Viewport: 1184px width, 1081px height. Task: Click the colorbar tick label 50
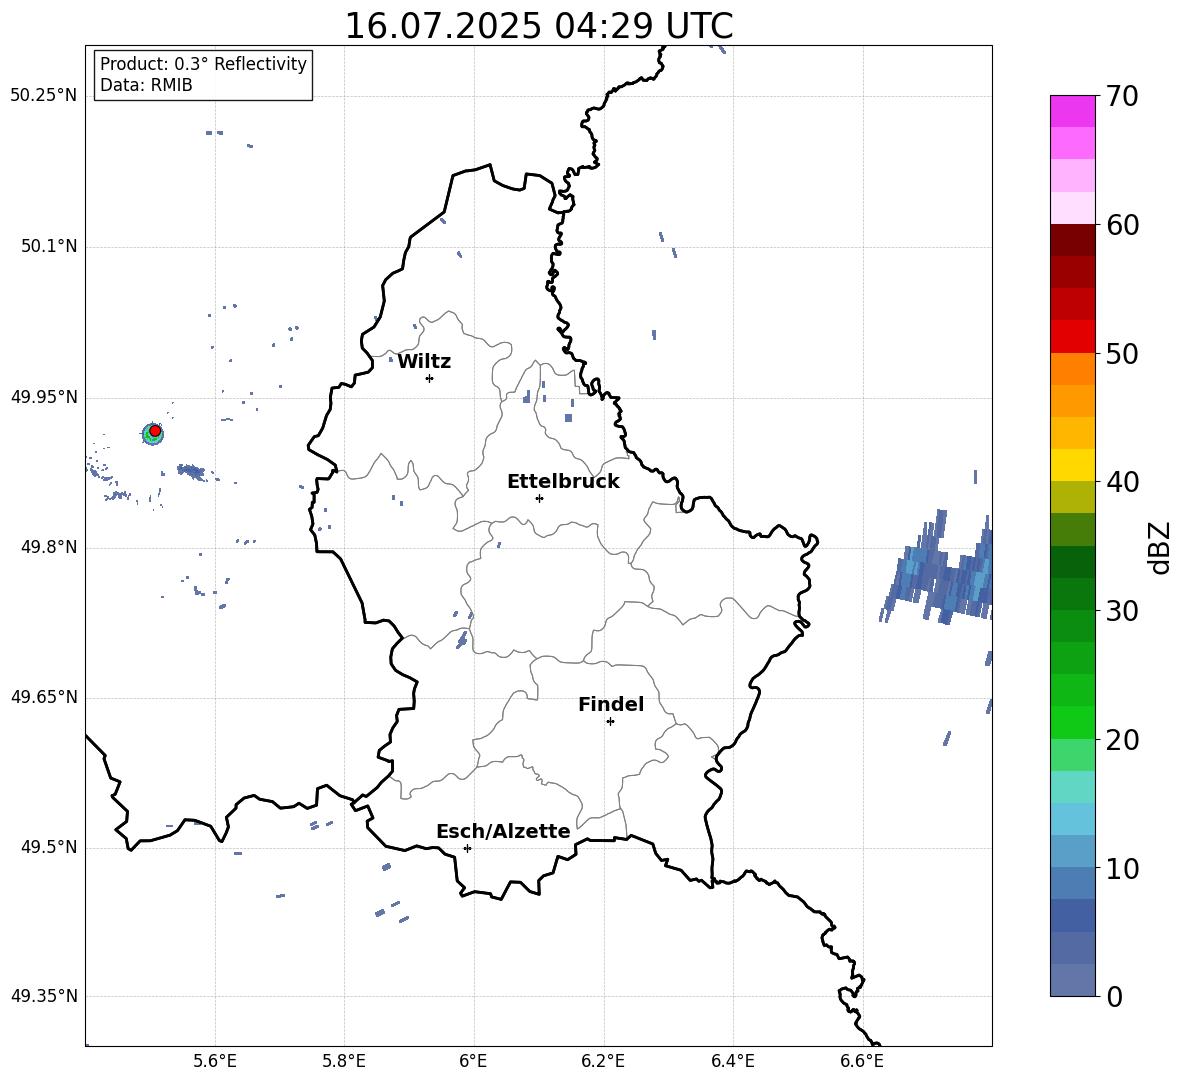click(x=1122, y=354)
